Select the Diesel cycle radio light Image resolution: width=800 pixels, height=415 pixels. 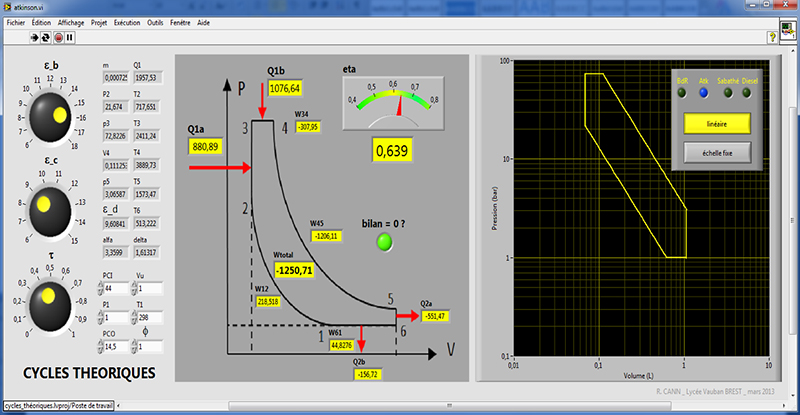pos(748,93)
